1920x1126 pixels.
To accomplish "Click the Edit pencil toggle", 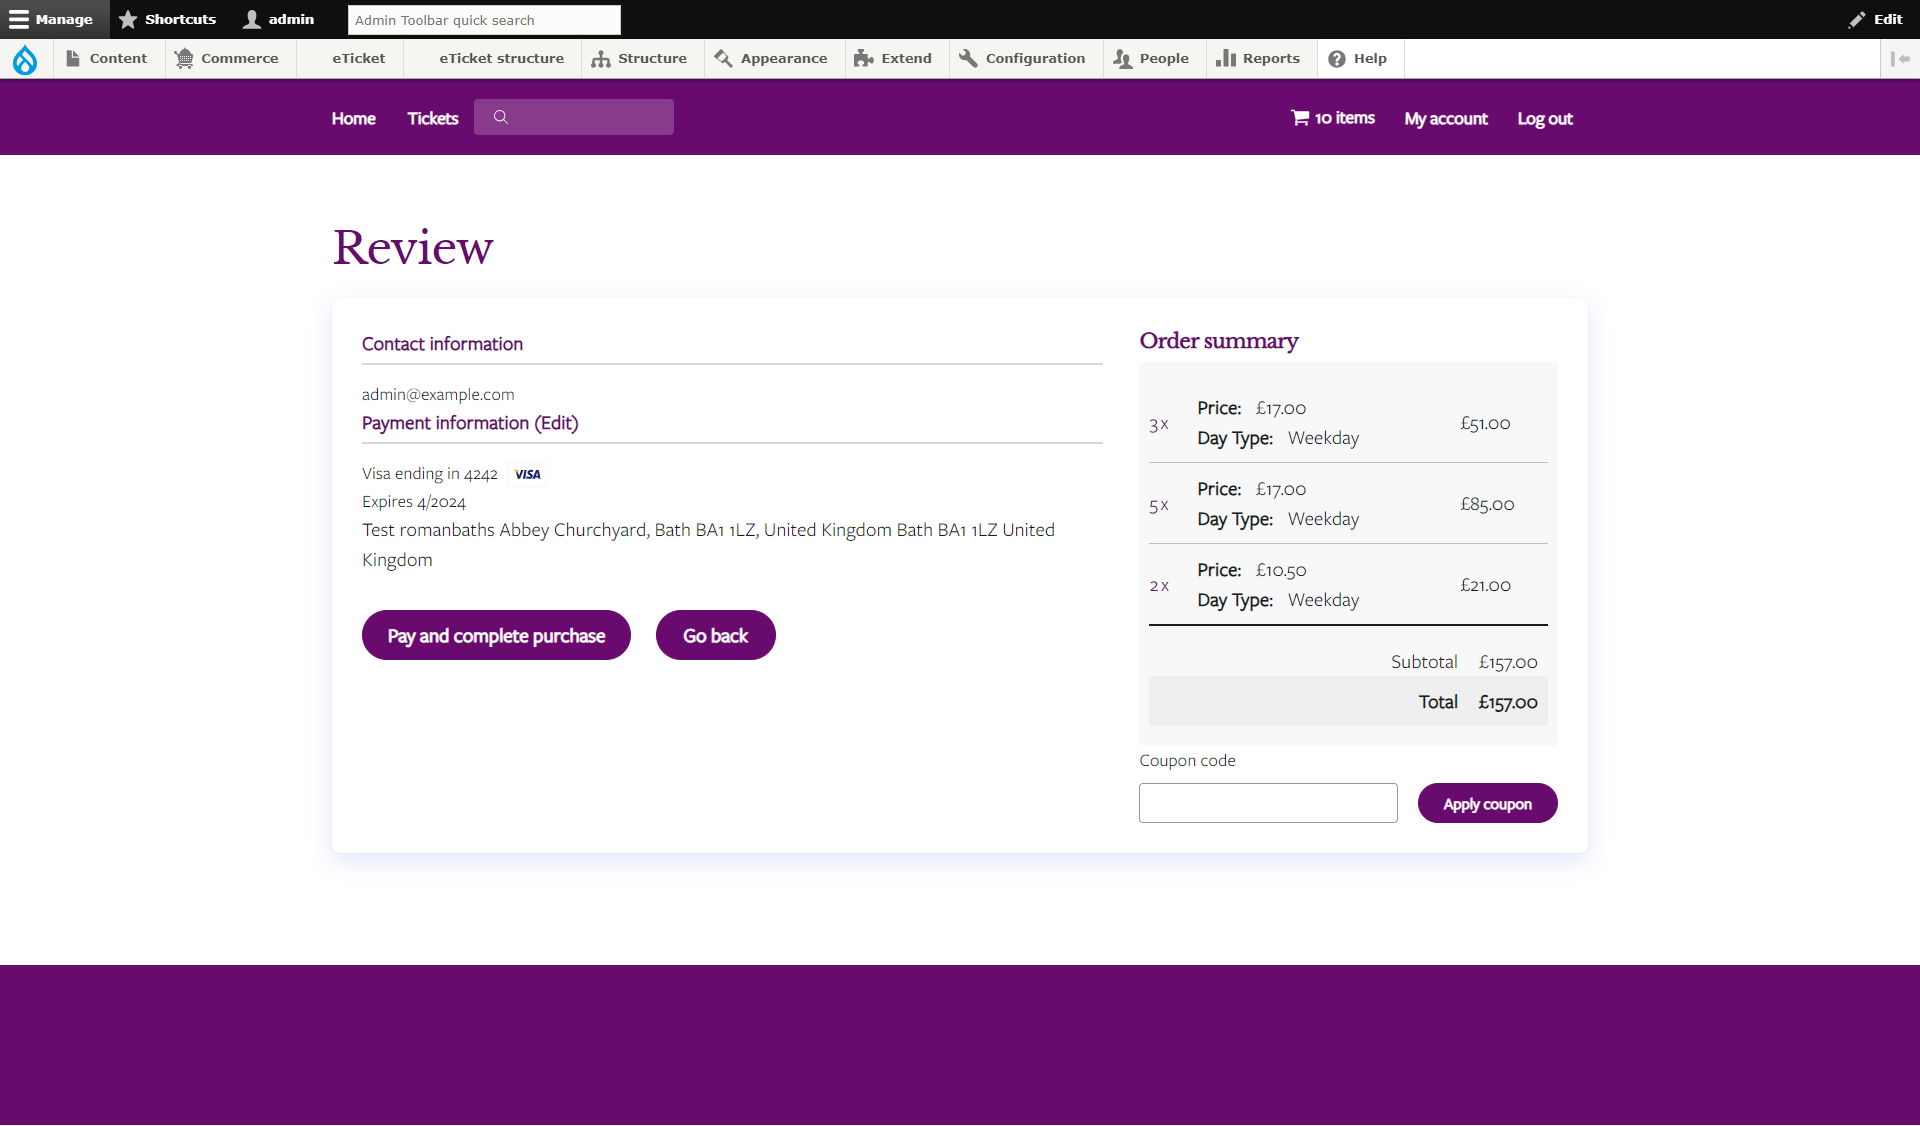I will click(1876, 19).
